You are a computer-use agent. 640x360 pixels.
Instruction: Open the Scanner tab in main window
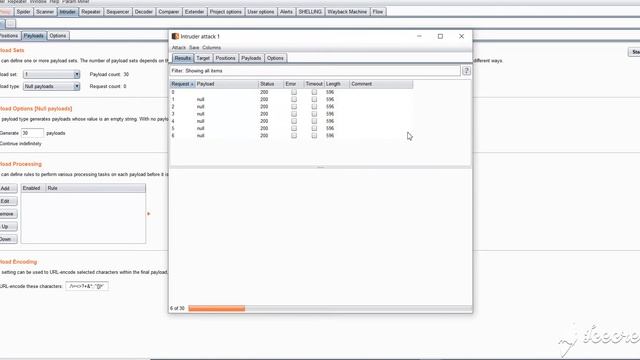45,12
